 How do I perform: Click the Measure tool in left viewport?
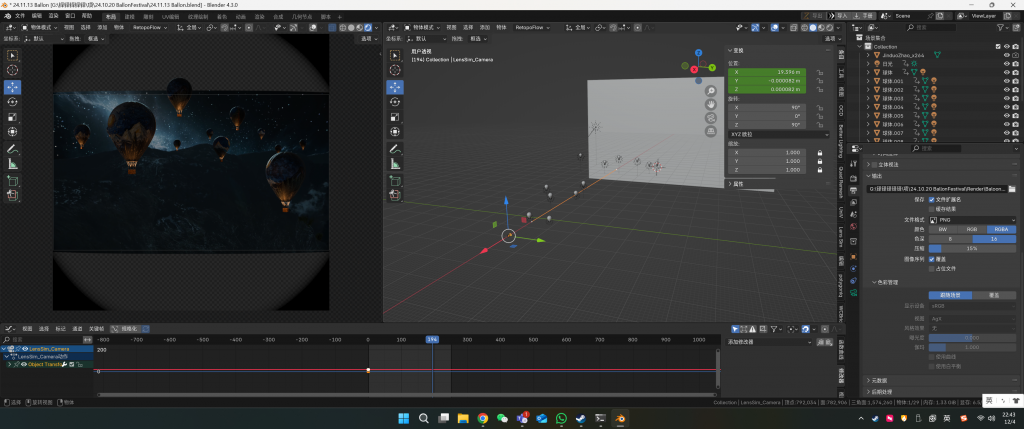tap(13, 163)
